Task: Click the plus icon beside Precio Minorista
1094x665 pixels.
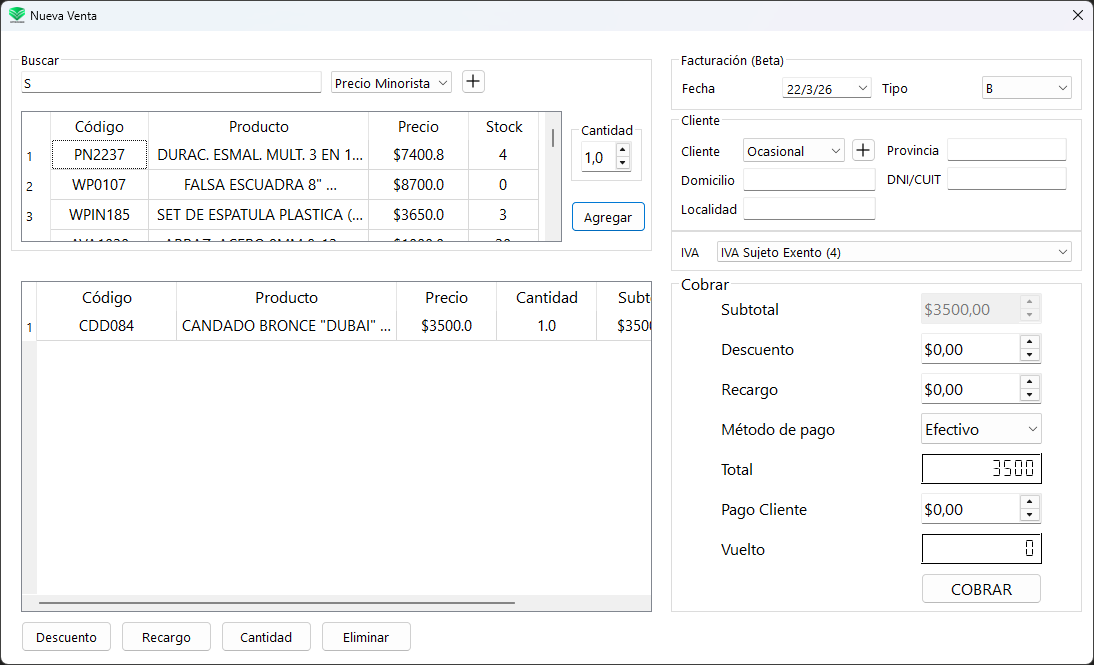Action: 472,81
